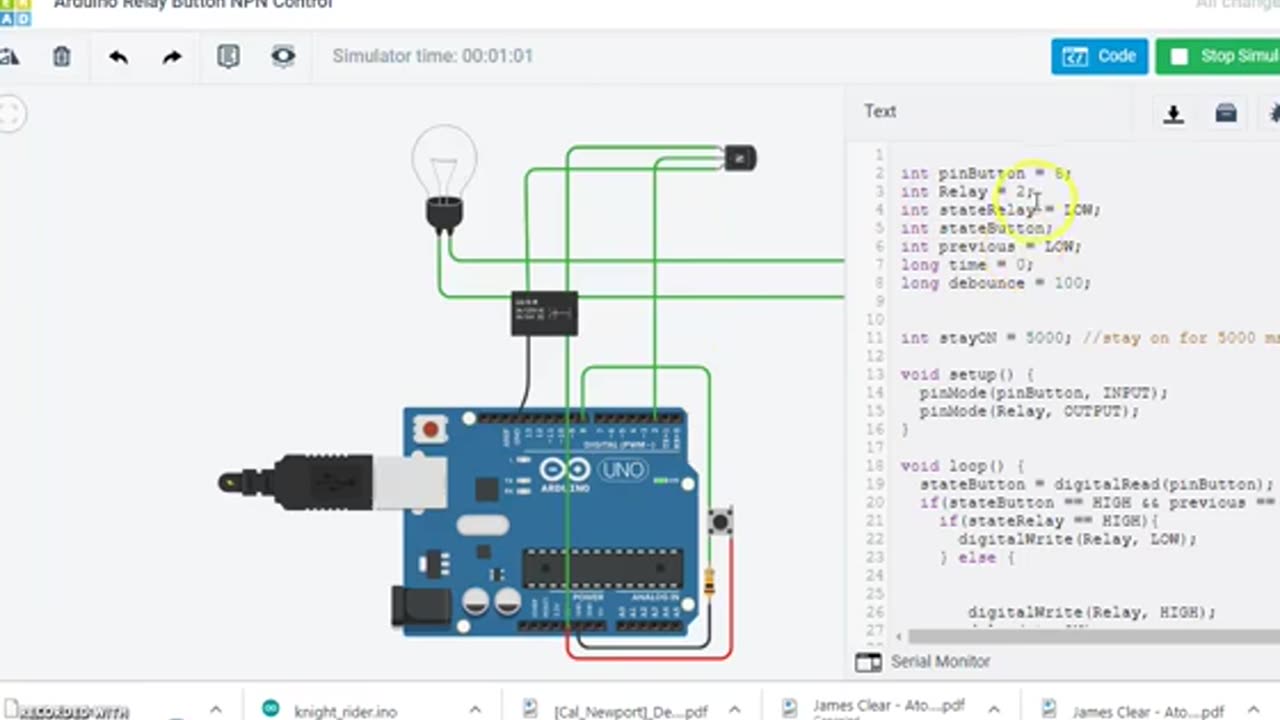Open [Cal_Newport] pdf download item

pyautogui.click(x=631, y=711)
